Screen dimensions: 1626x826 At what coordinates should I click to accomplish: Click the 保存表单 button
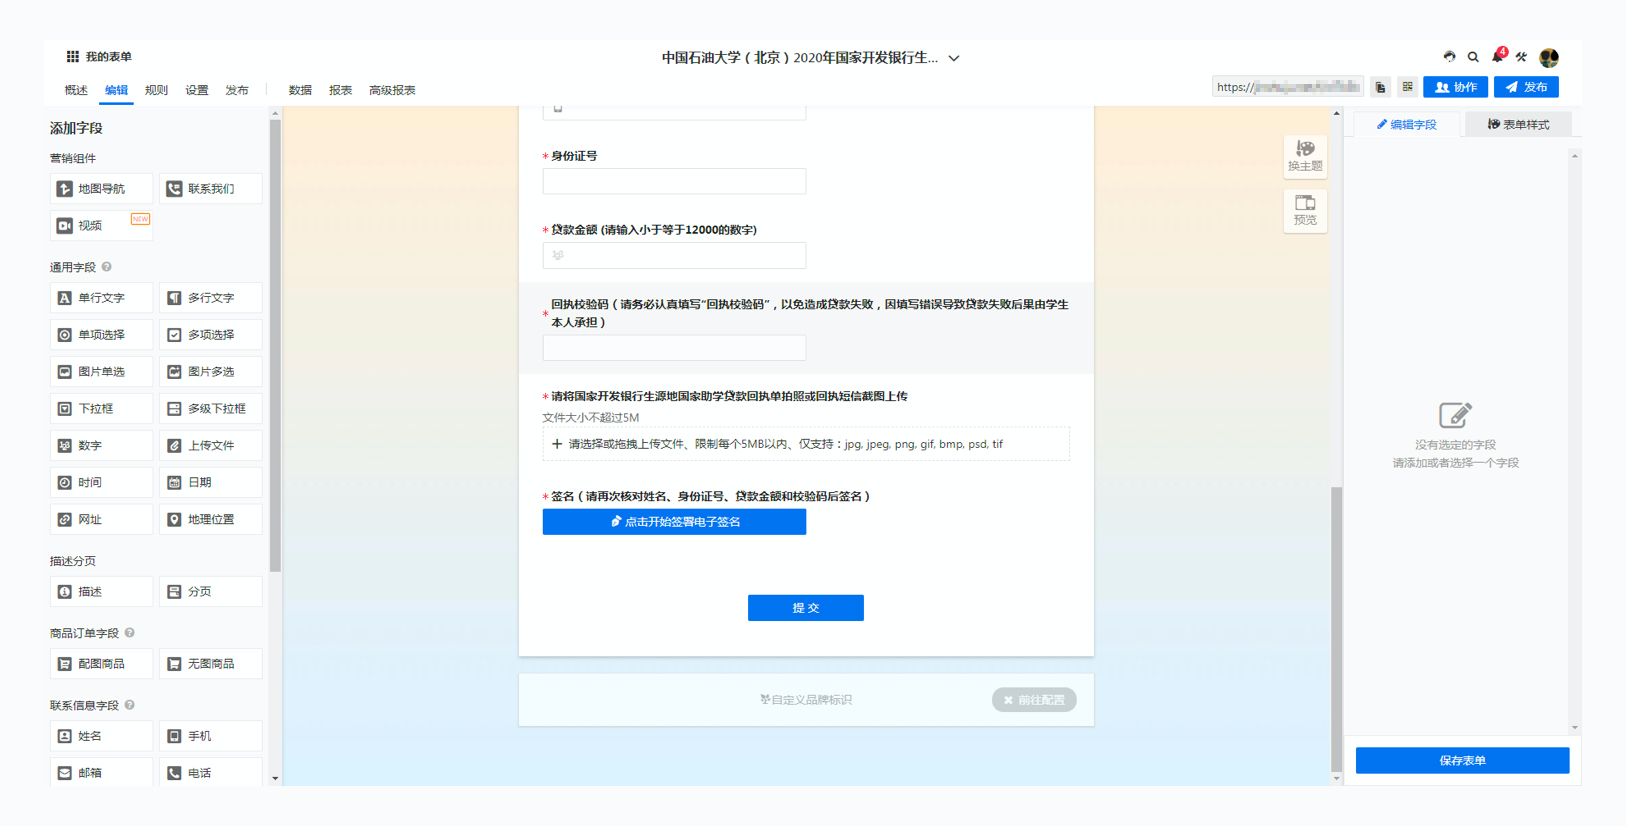click(1462, 761)
